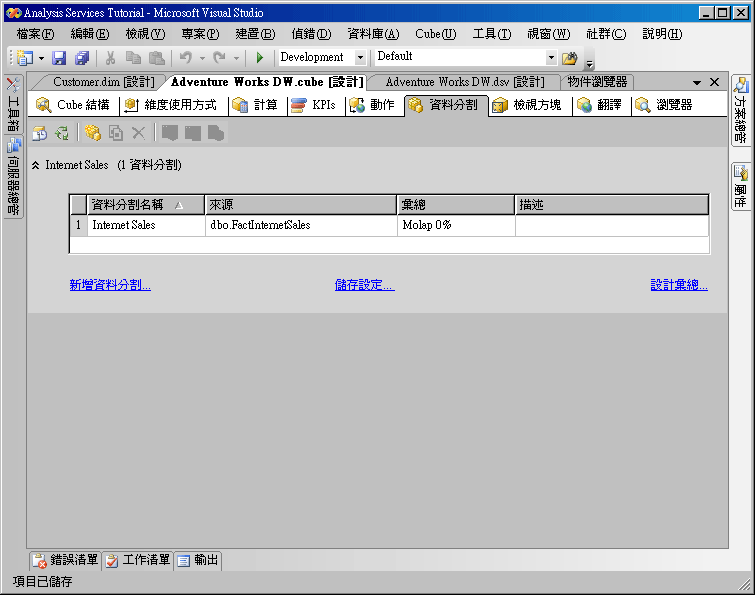Click the 新增資料分割... link
The image size is (755, 595).
tap(110, 285)
